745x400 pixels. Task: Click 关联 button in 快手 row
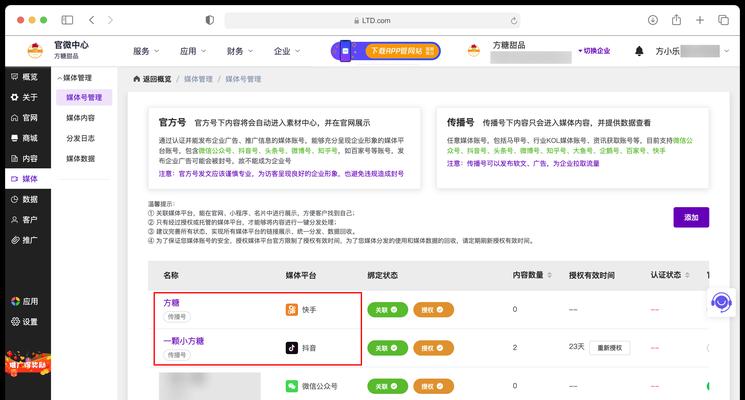click(387, 310)
